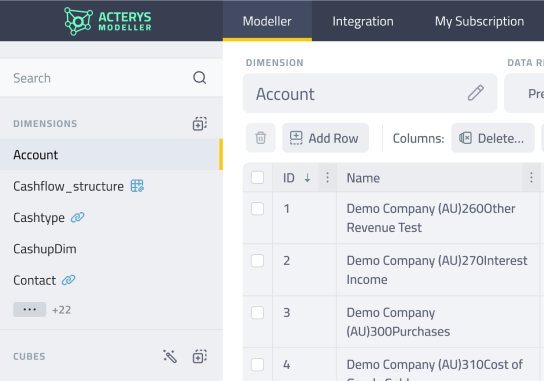Tick the checkbox for row ID 3

257,313
